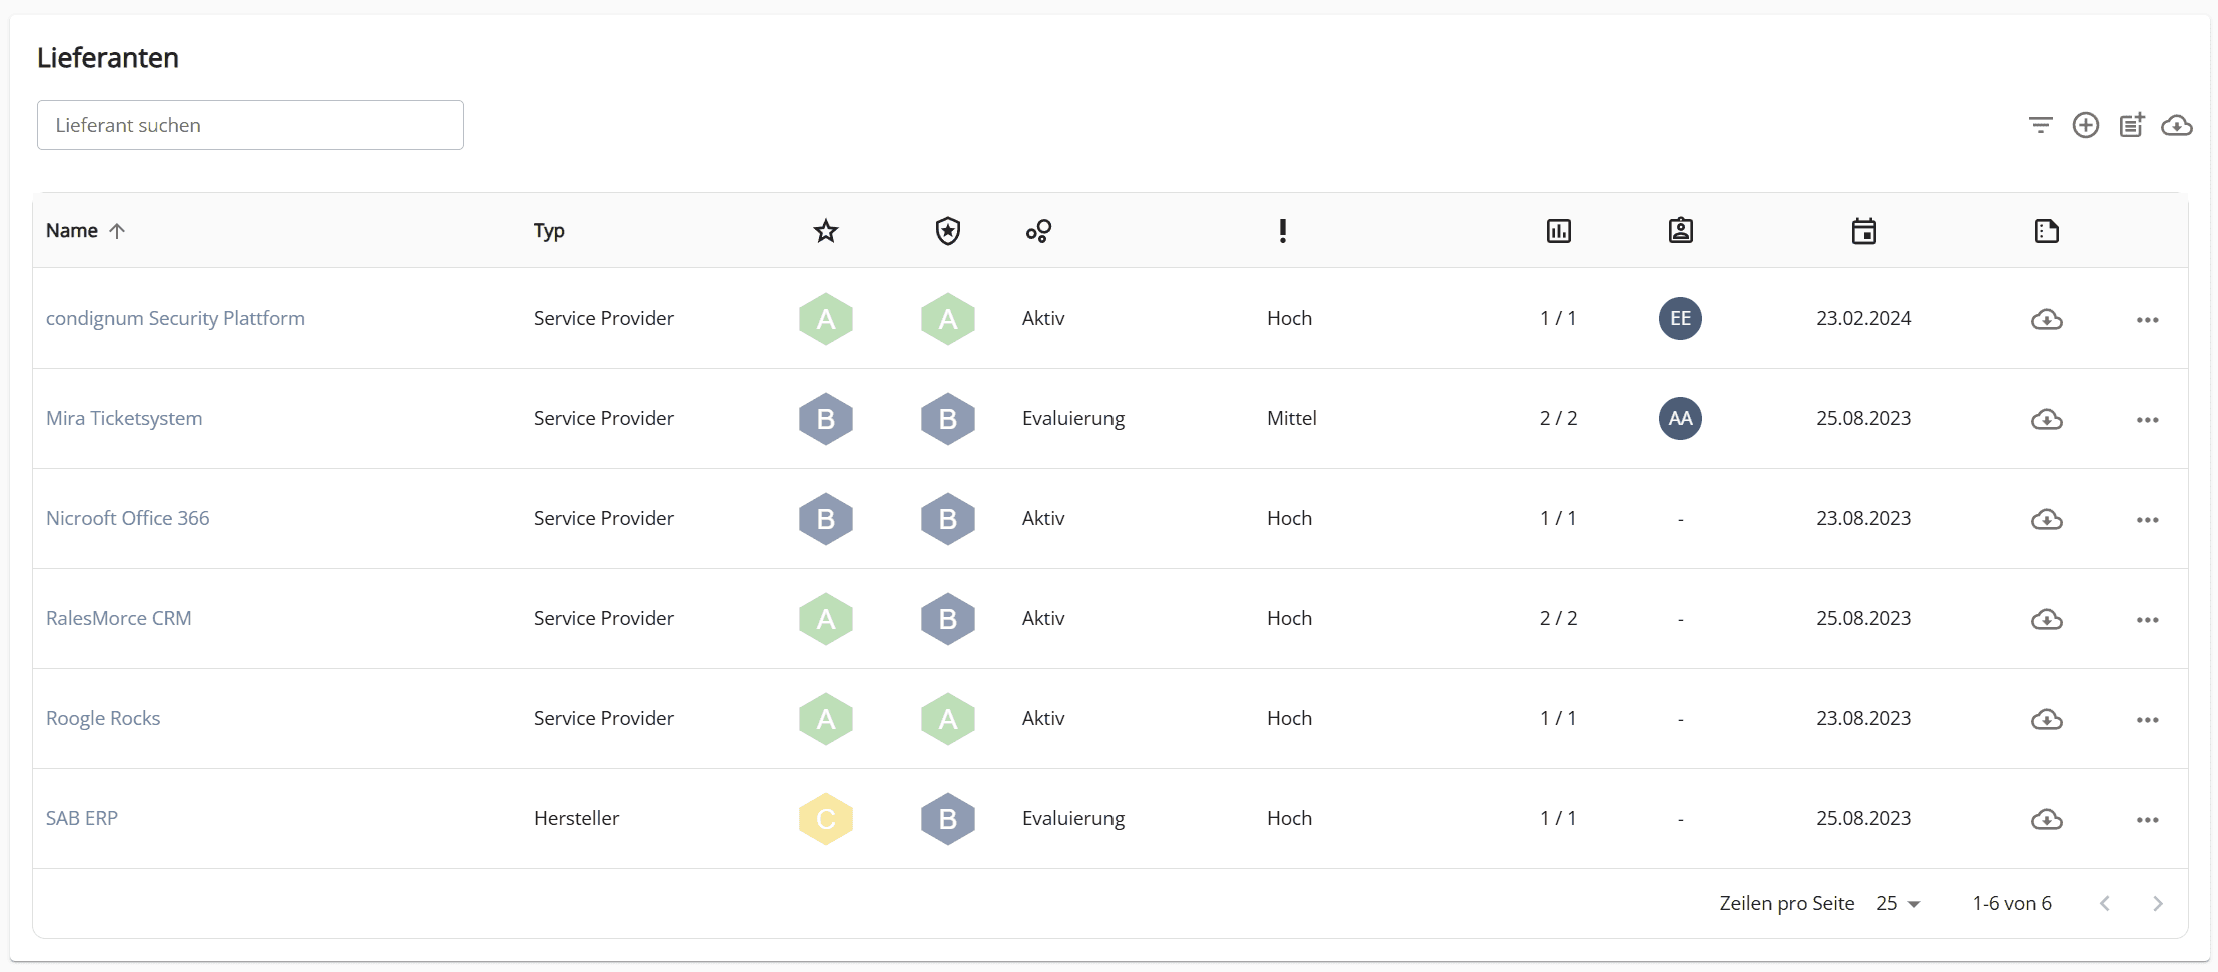
Task: Click the shield column header icon
Action: (x=947, y=230)
